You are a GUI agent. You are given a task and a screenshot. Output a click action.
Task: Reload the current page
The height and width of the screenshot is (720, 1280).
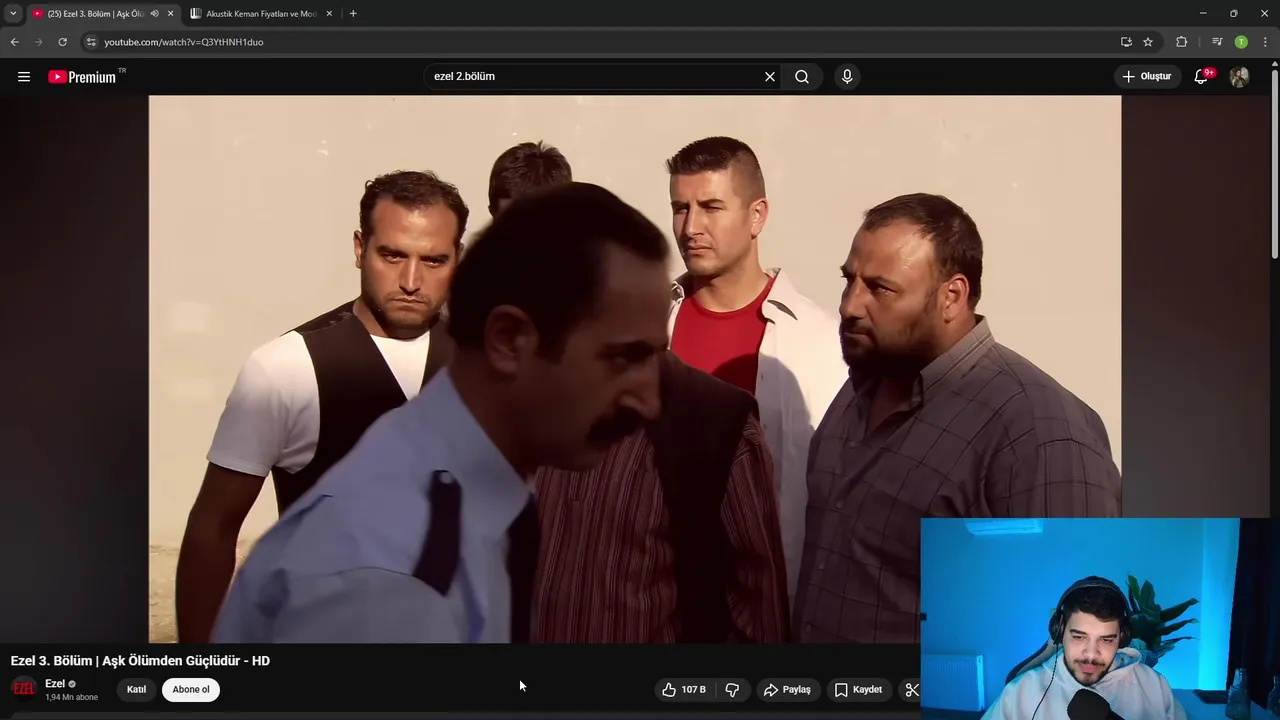[x=62, y=42]
